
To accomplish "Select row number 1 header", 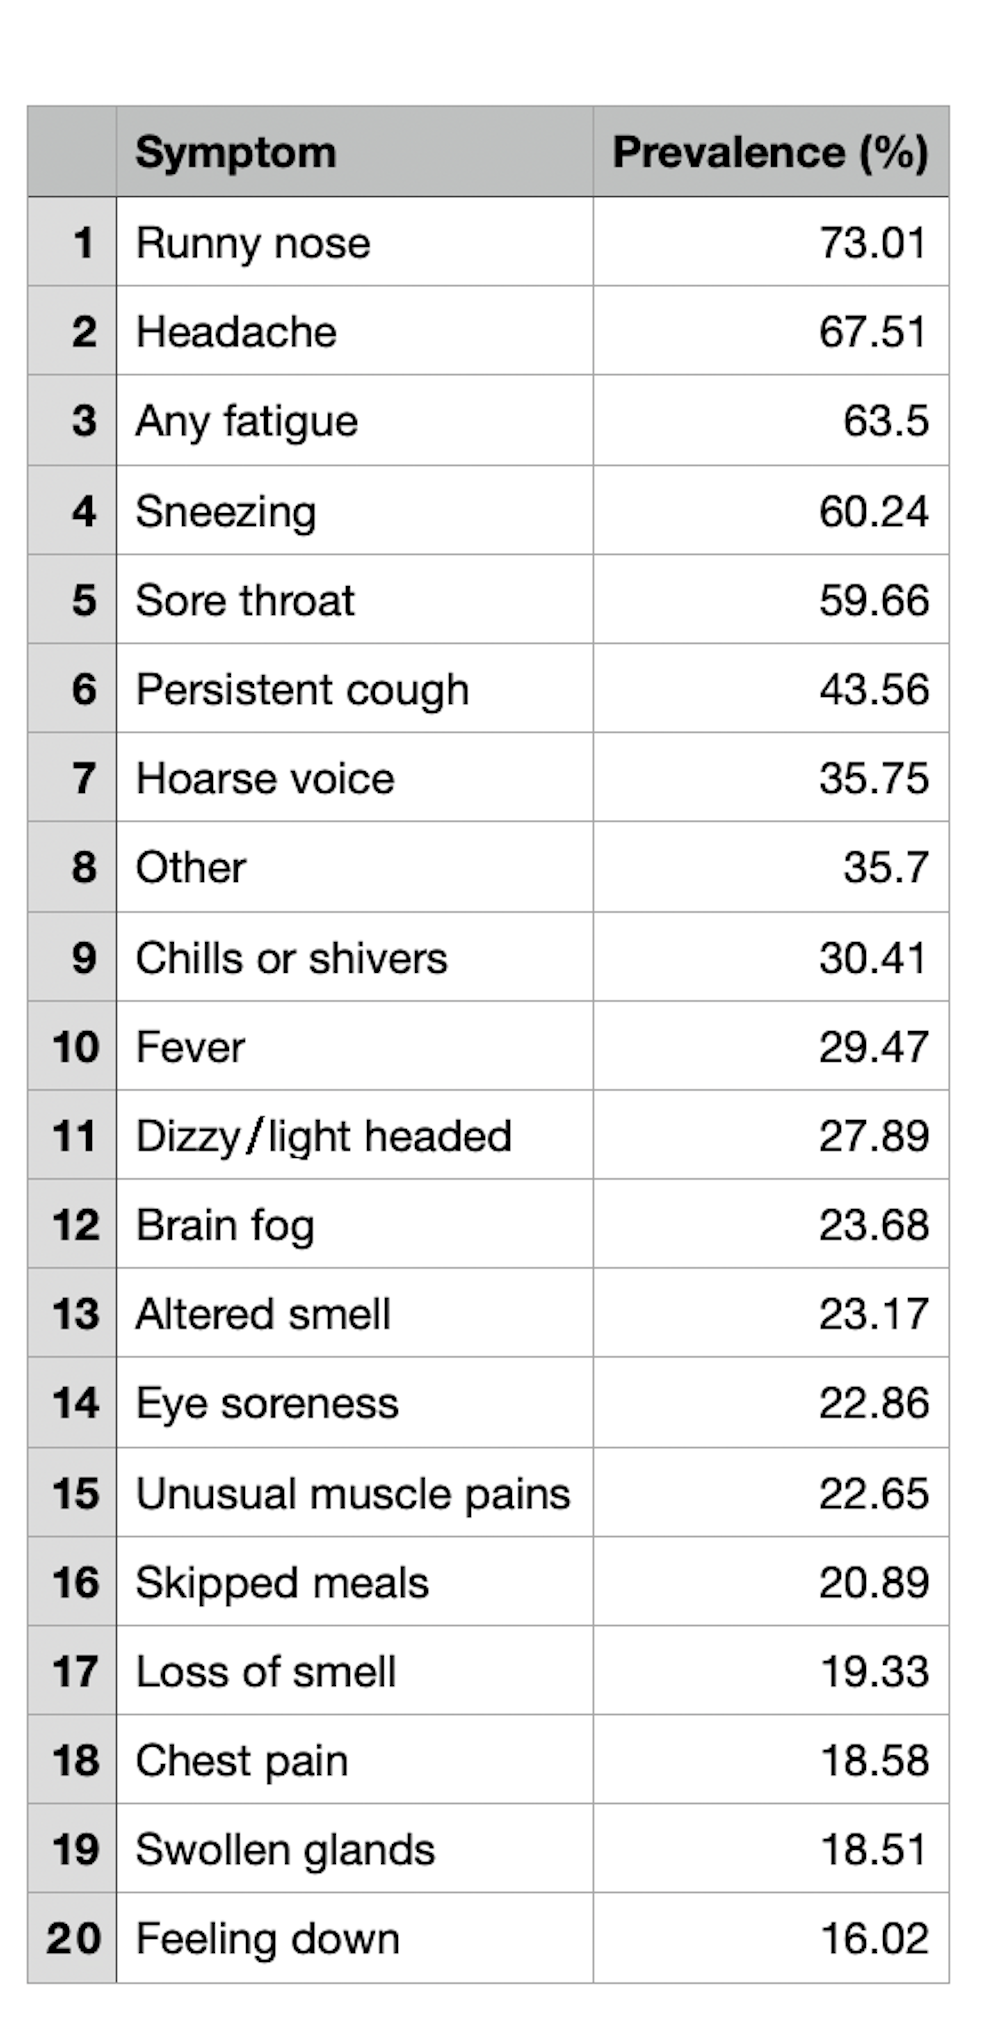I will point(73,242).
